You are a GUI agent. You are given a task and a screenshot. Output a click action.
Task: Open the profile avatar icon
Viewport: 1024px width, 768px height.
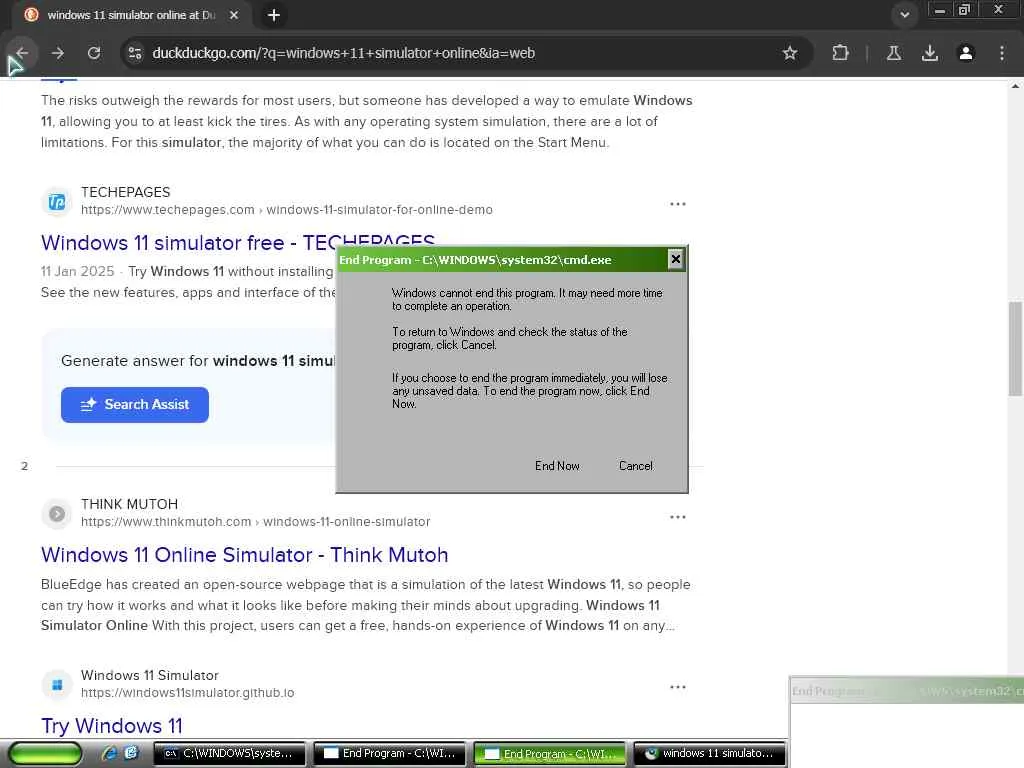(x=966, y=53)
